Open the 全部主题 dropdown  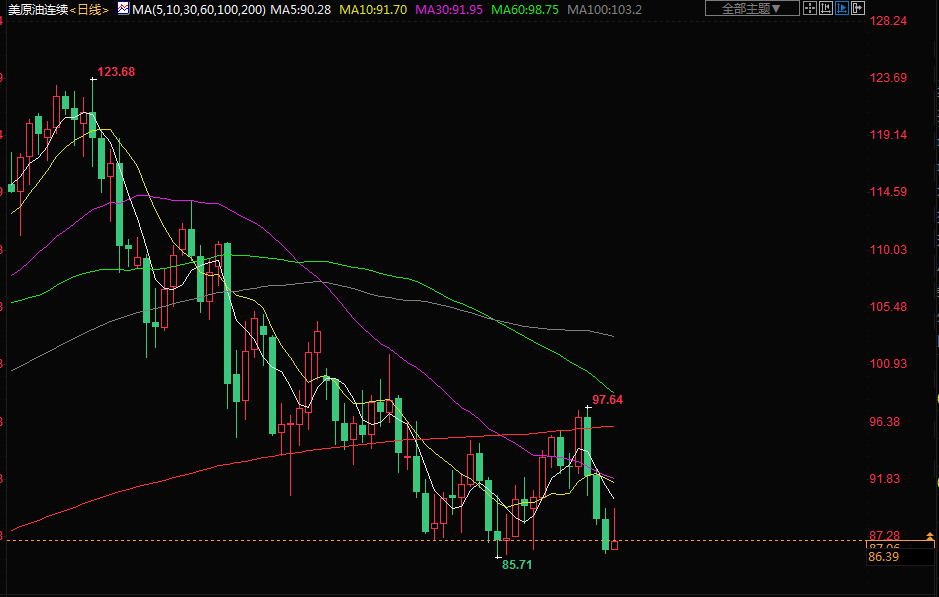point(752,9)
